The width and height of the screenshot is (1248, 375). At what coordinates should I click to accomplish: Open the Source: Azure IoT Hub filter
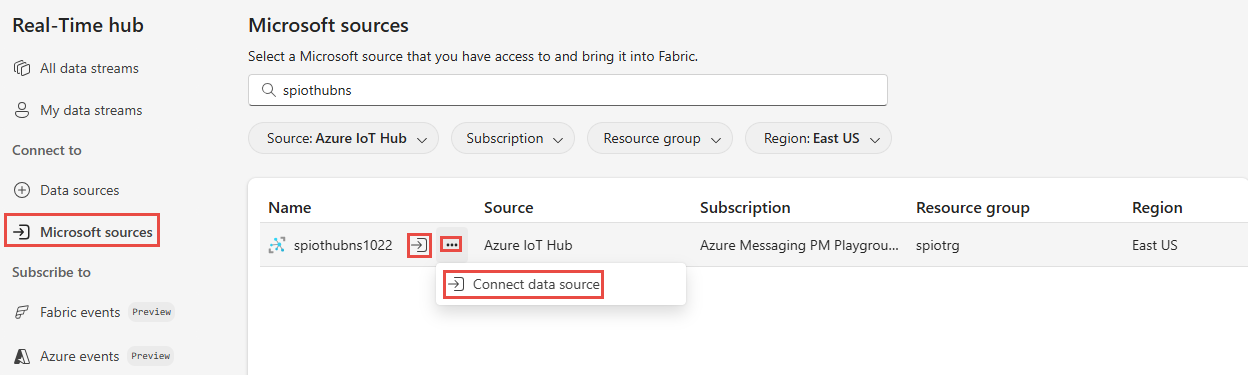pos(343,139)
